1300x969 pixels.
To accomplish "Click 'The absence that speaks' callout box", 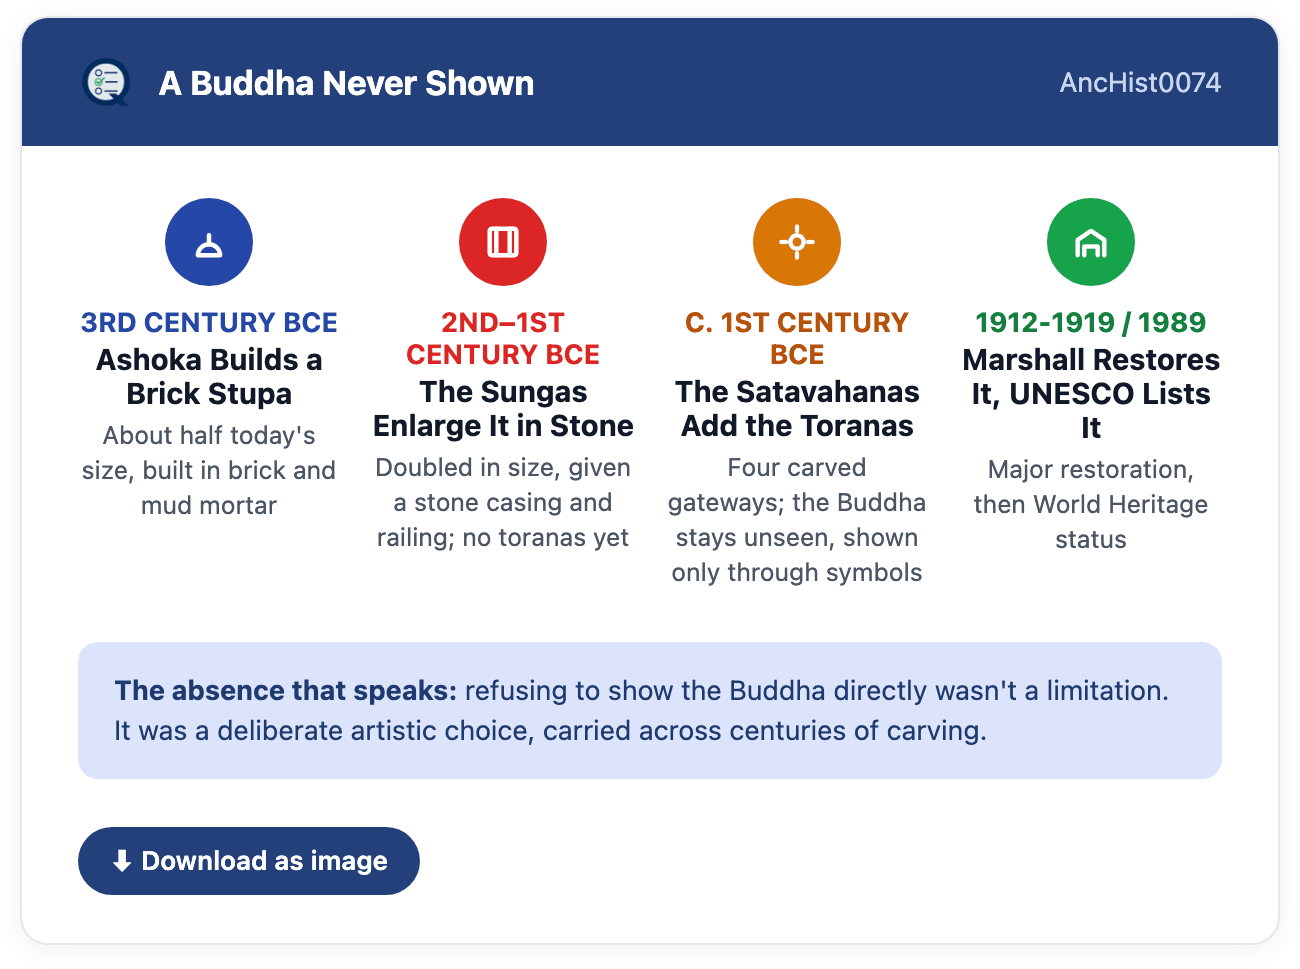I will point(650,710).
